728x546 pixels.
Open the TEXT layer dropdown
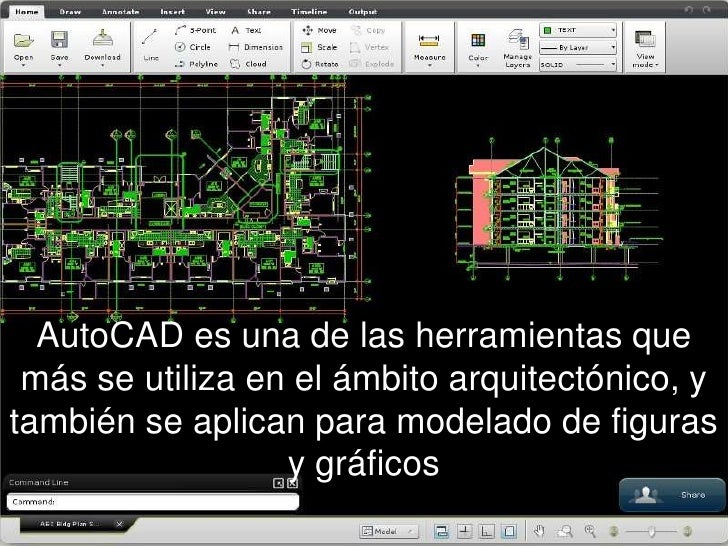pyautogui.click(x=578, y=30)
